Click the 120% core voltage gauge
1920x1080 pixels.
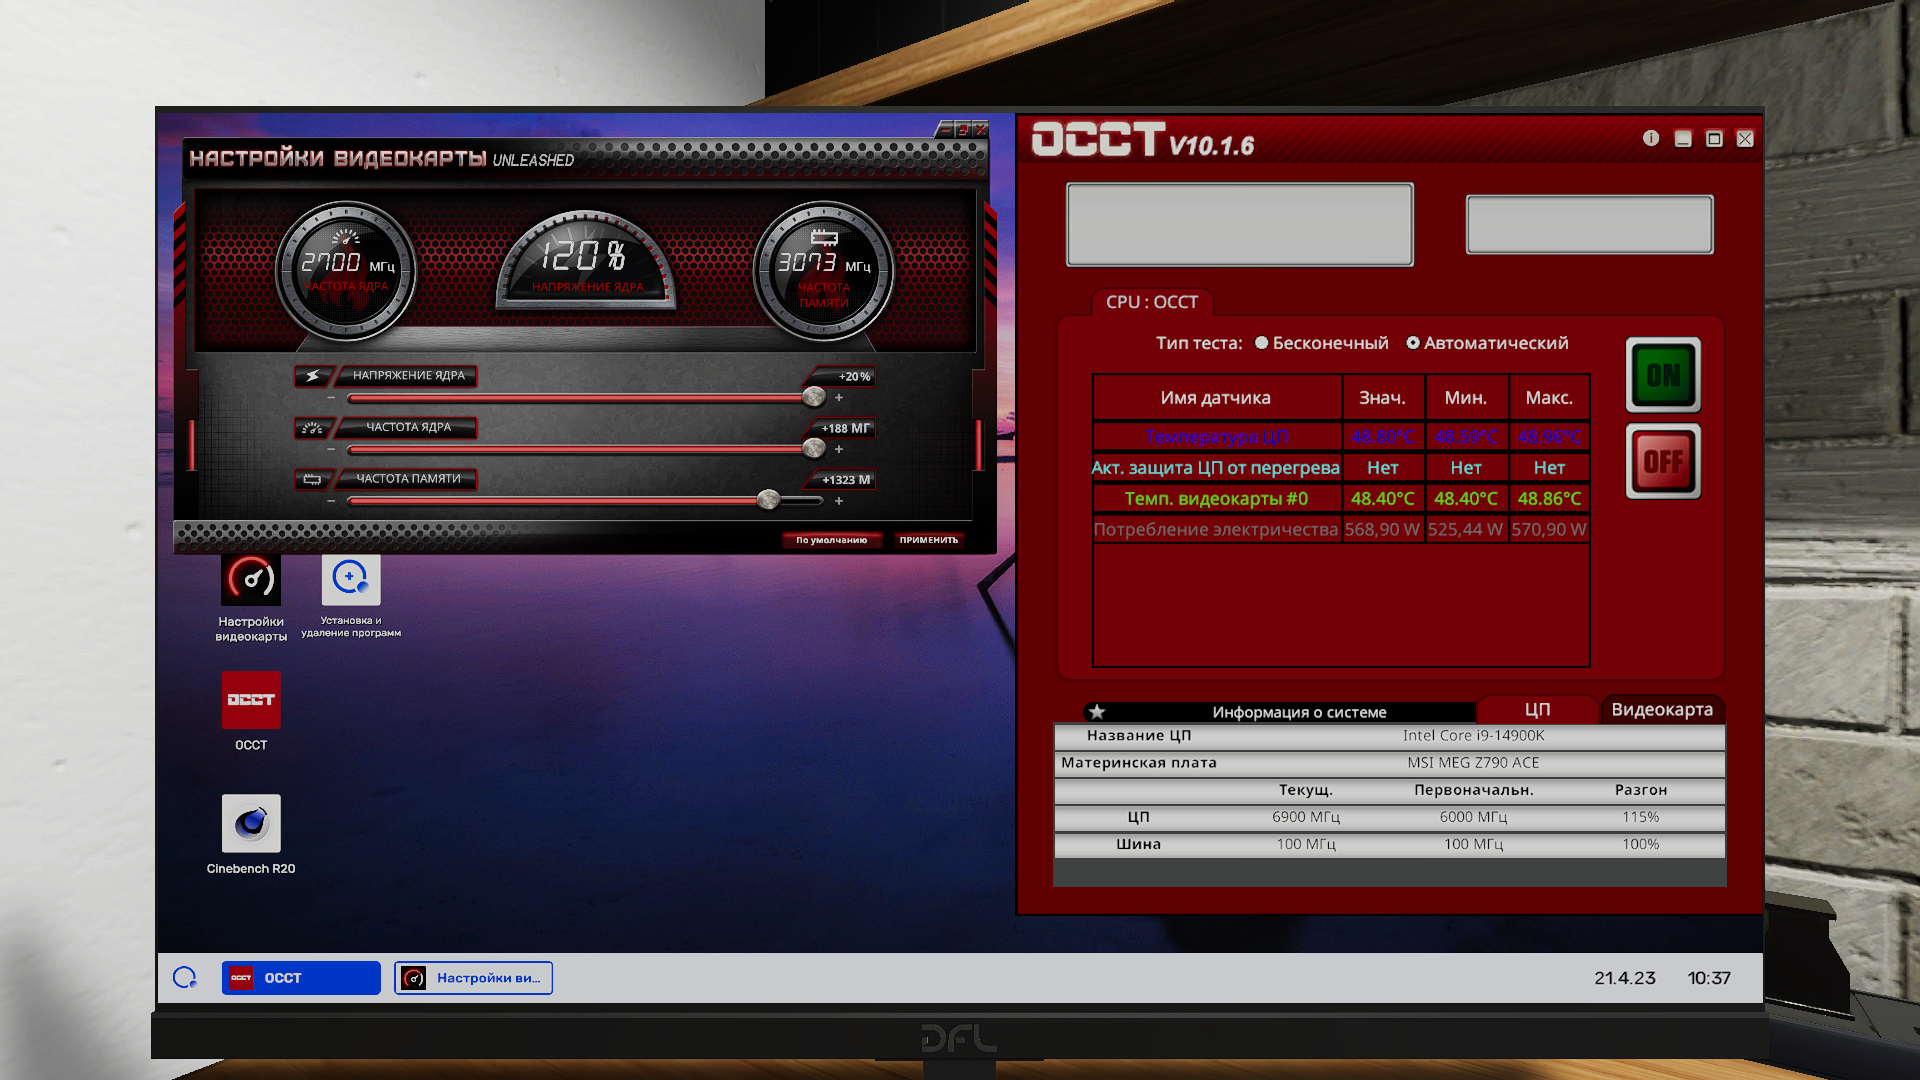(x=586, y=259)
